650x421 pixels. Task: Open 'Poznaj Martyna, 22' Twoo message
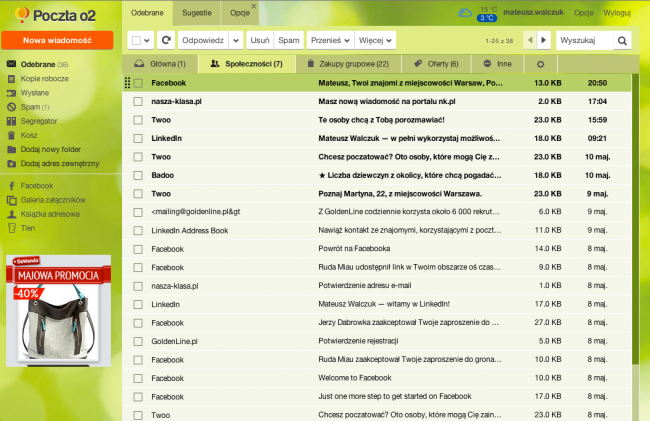pos(400,194)
